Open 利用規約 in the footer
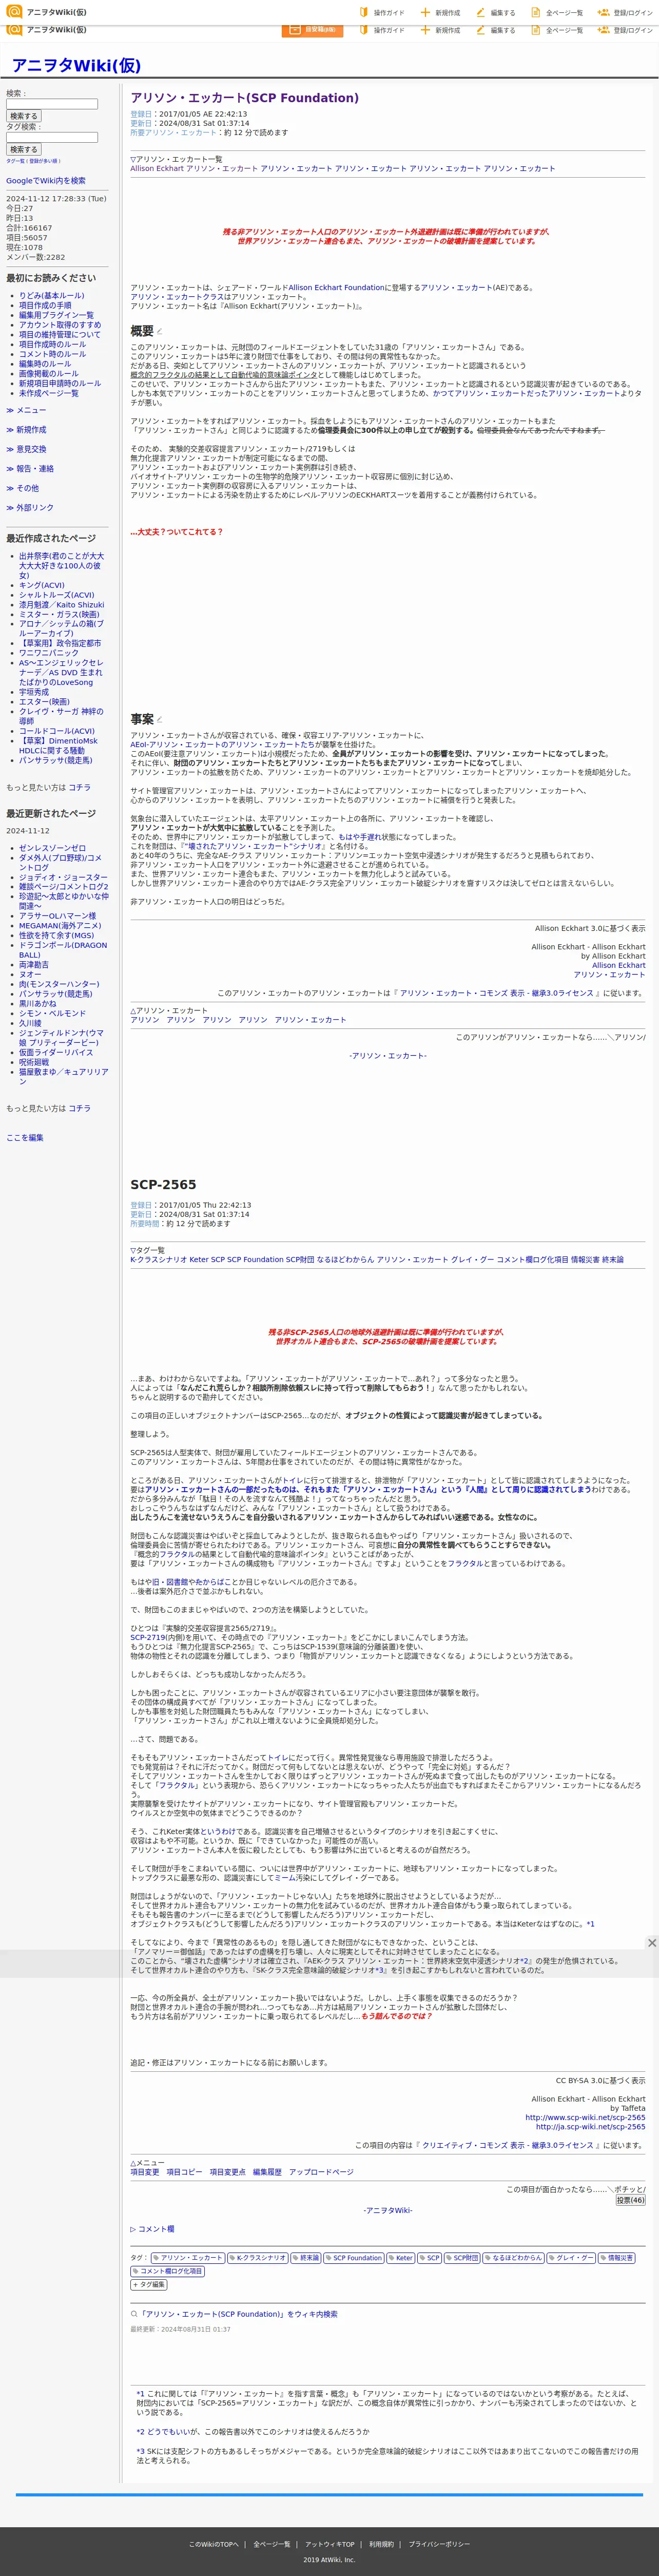 381,2543
